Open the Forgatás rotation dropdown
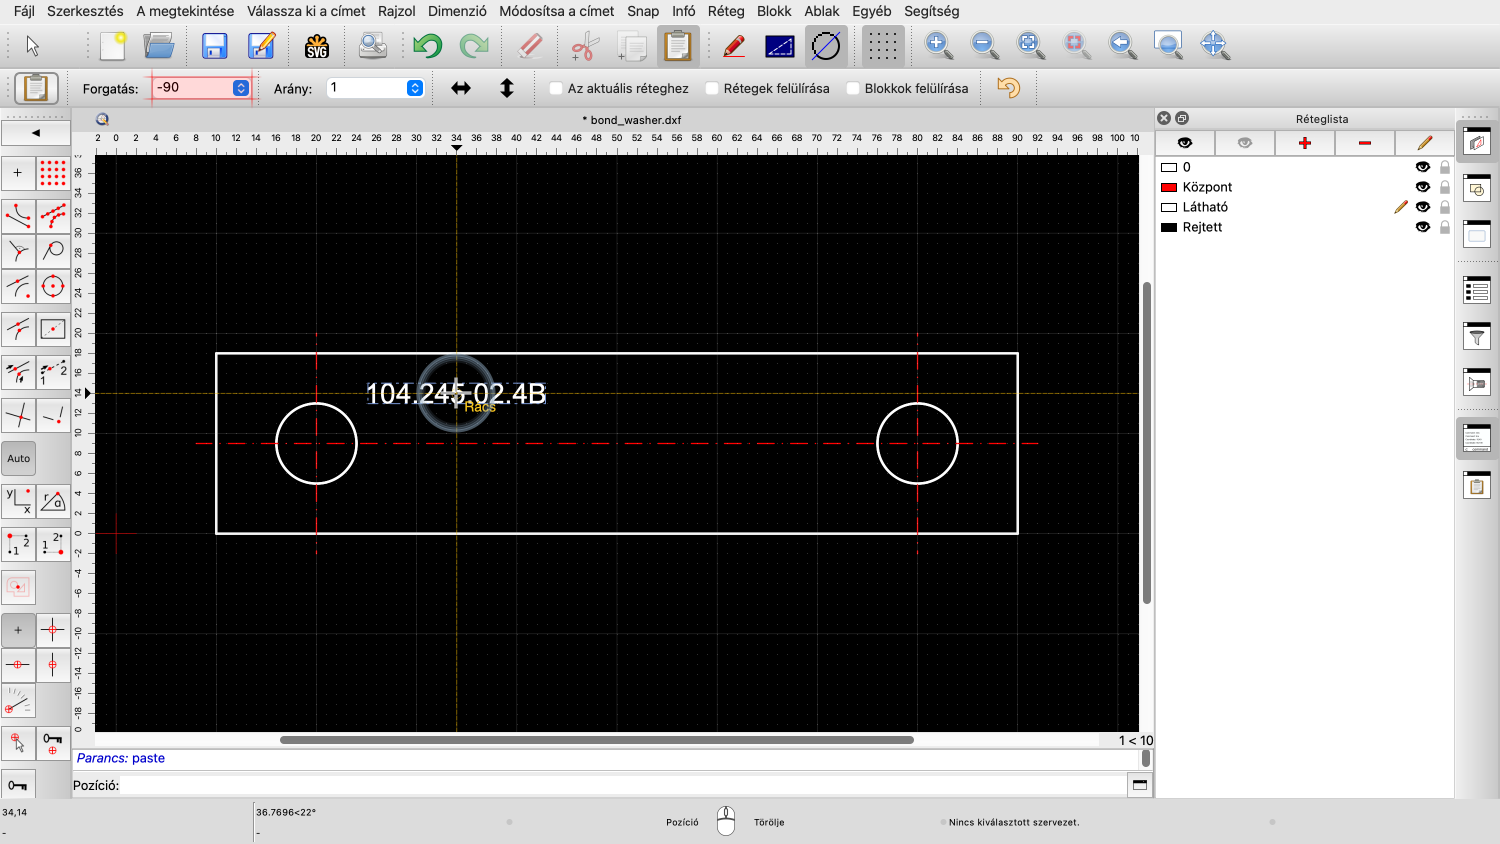The image size is (1500, 844). tap(241, 88)
